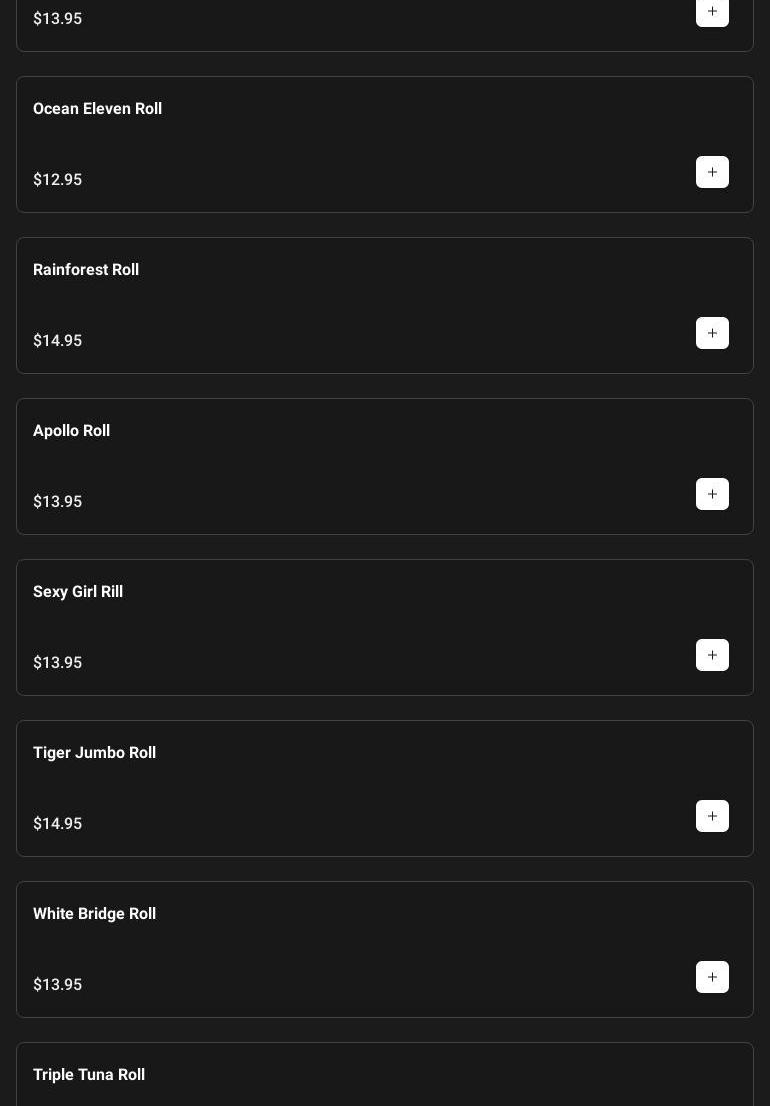Image resolution: width=770 pixels, height=1106 pixels.
Task: Open the Sexy Girl Rill menu item
Action: tap(78, 592)
